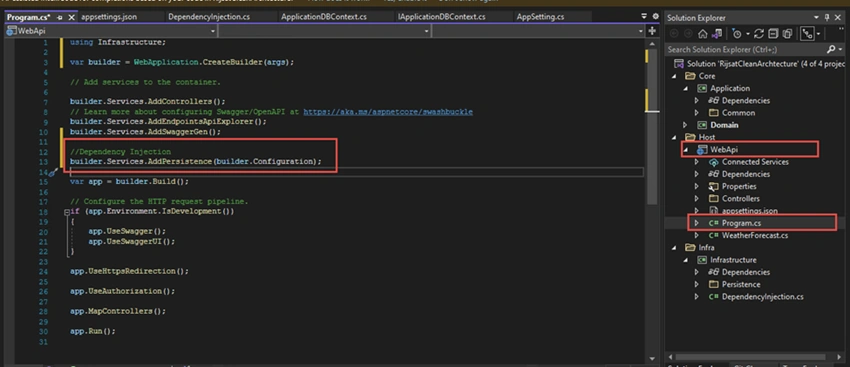Click Solution Explorer navigate forward arrow

(x=688, y=34)
